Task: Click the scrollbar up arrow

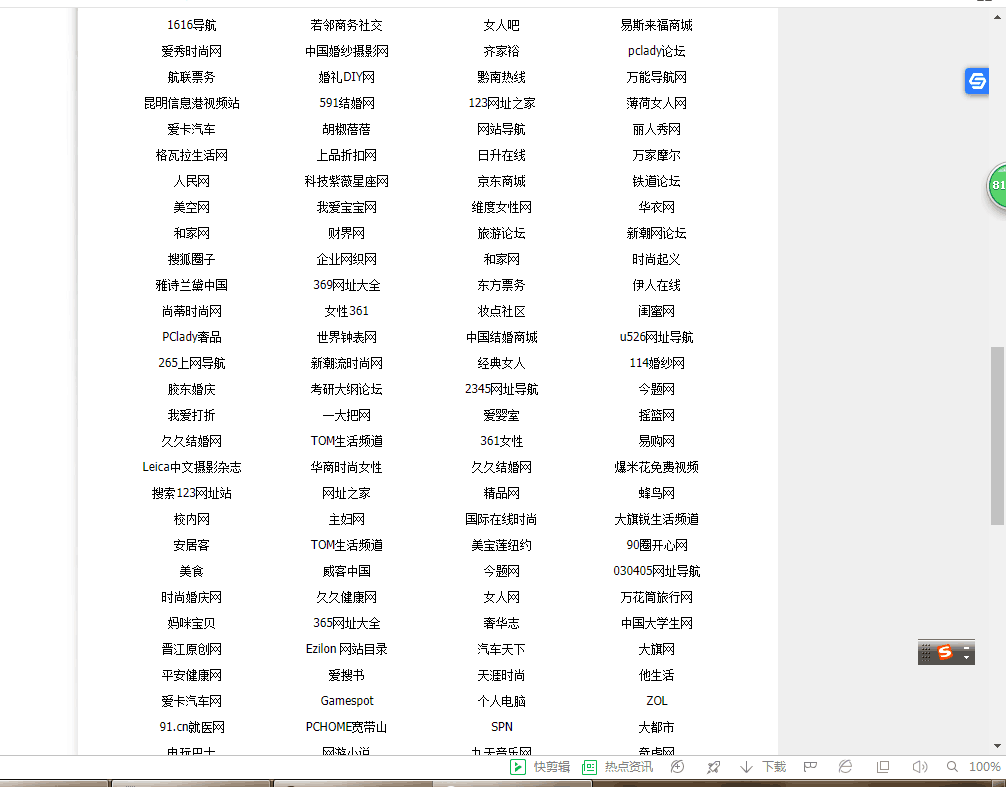Action: (997, 17)
